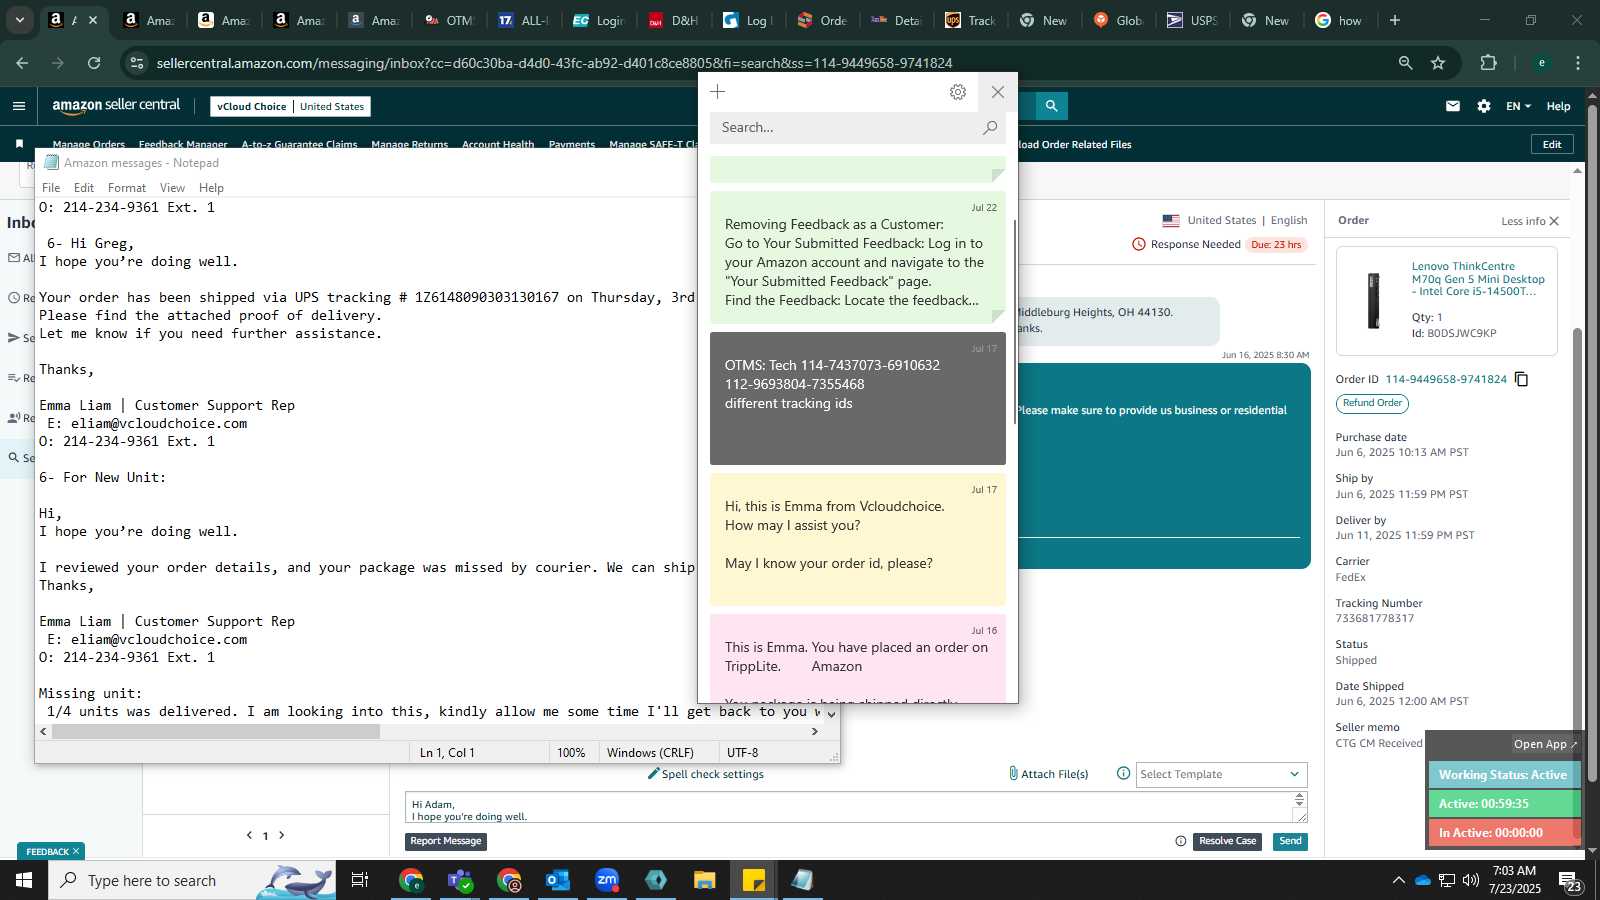Click Working Status: Active bar
The width and height of the screenshot is (1600, 900).
[1502, 775]
